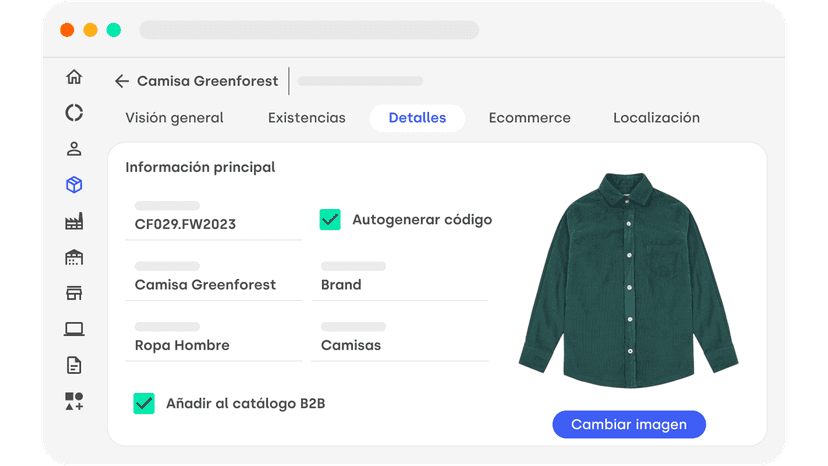This screenshot has height=466, width=828.
Task: Go back using the arrow beside Camisa Greenforest
Action: [122, 81]
